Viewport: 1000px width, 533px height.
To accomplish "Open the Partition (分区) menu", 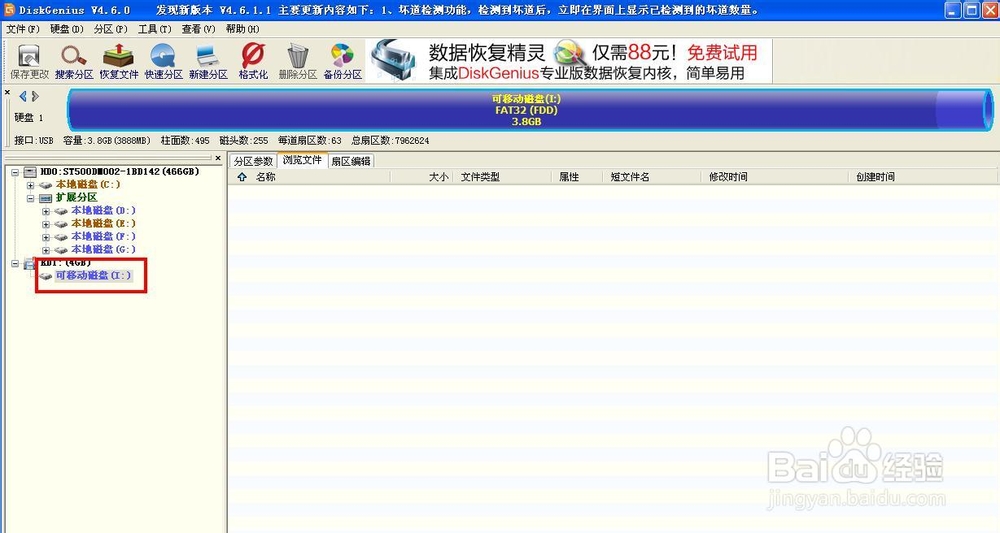I will tap(110, 29).
